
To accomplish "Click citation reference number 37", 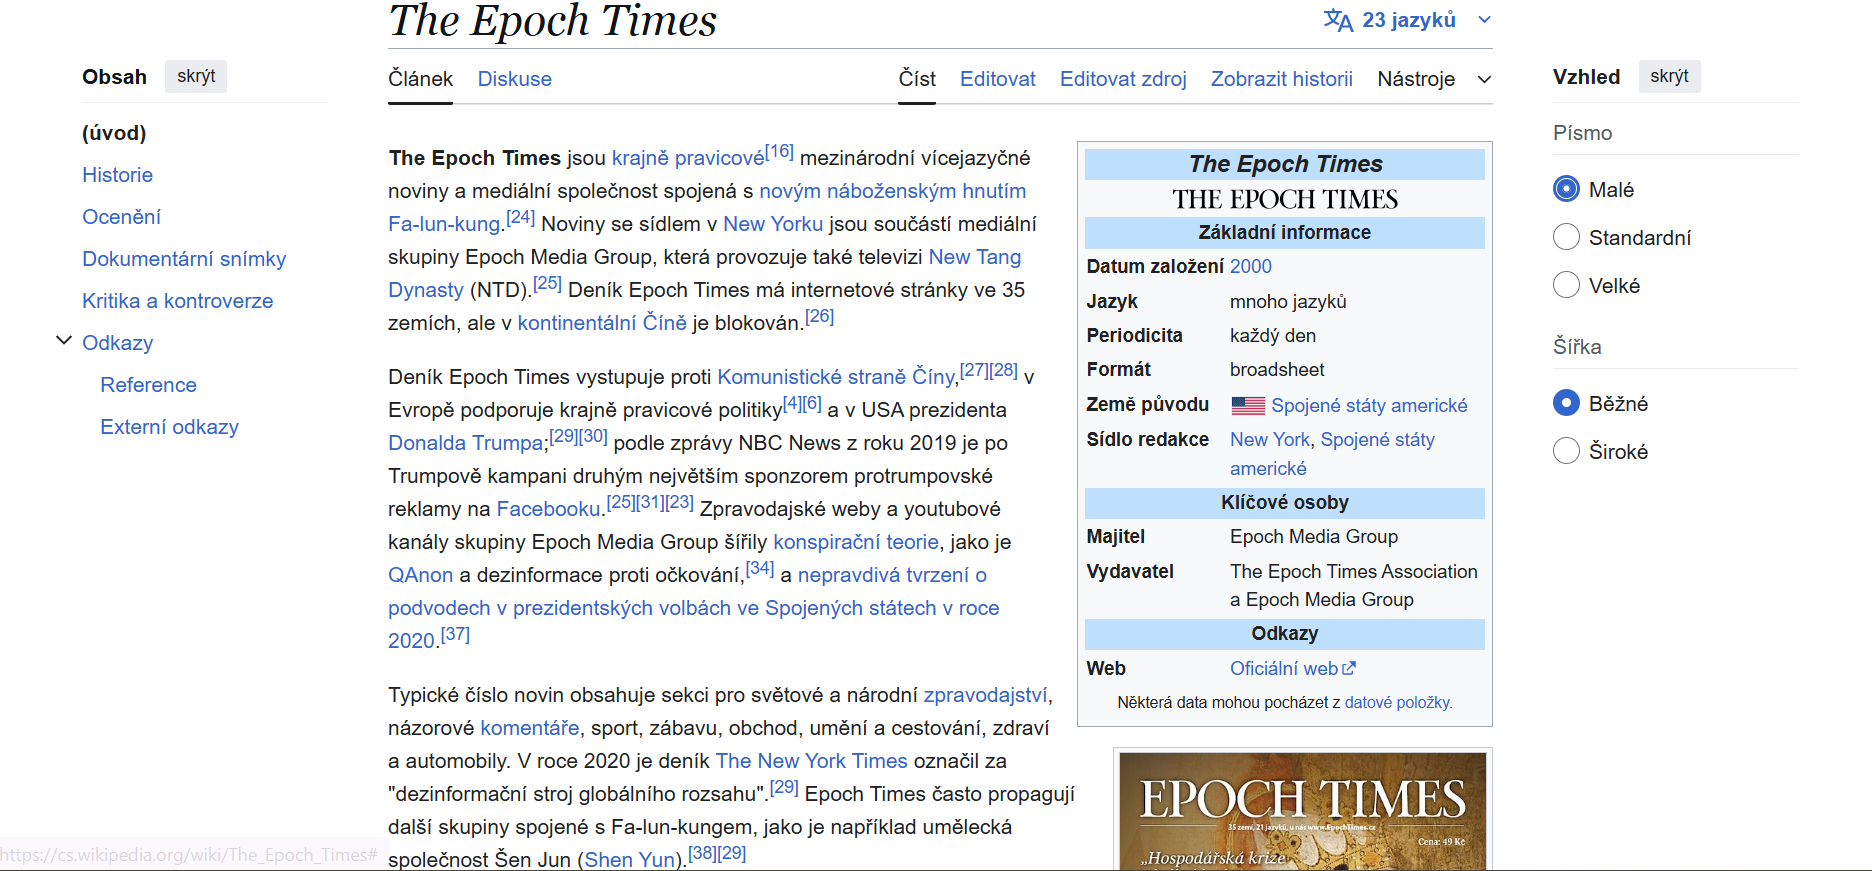I will tap(455, 634).
